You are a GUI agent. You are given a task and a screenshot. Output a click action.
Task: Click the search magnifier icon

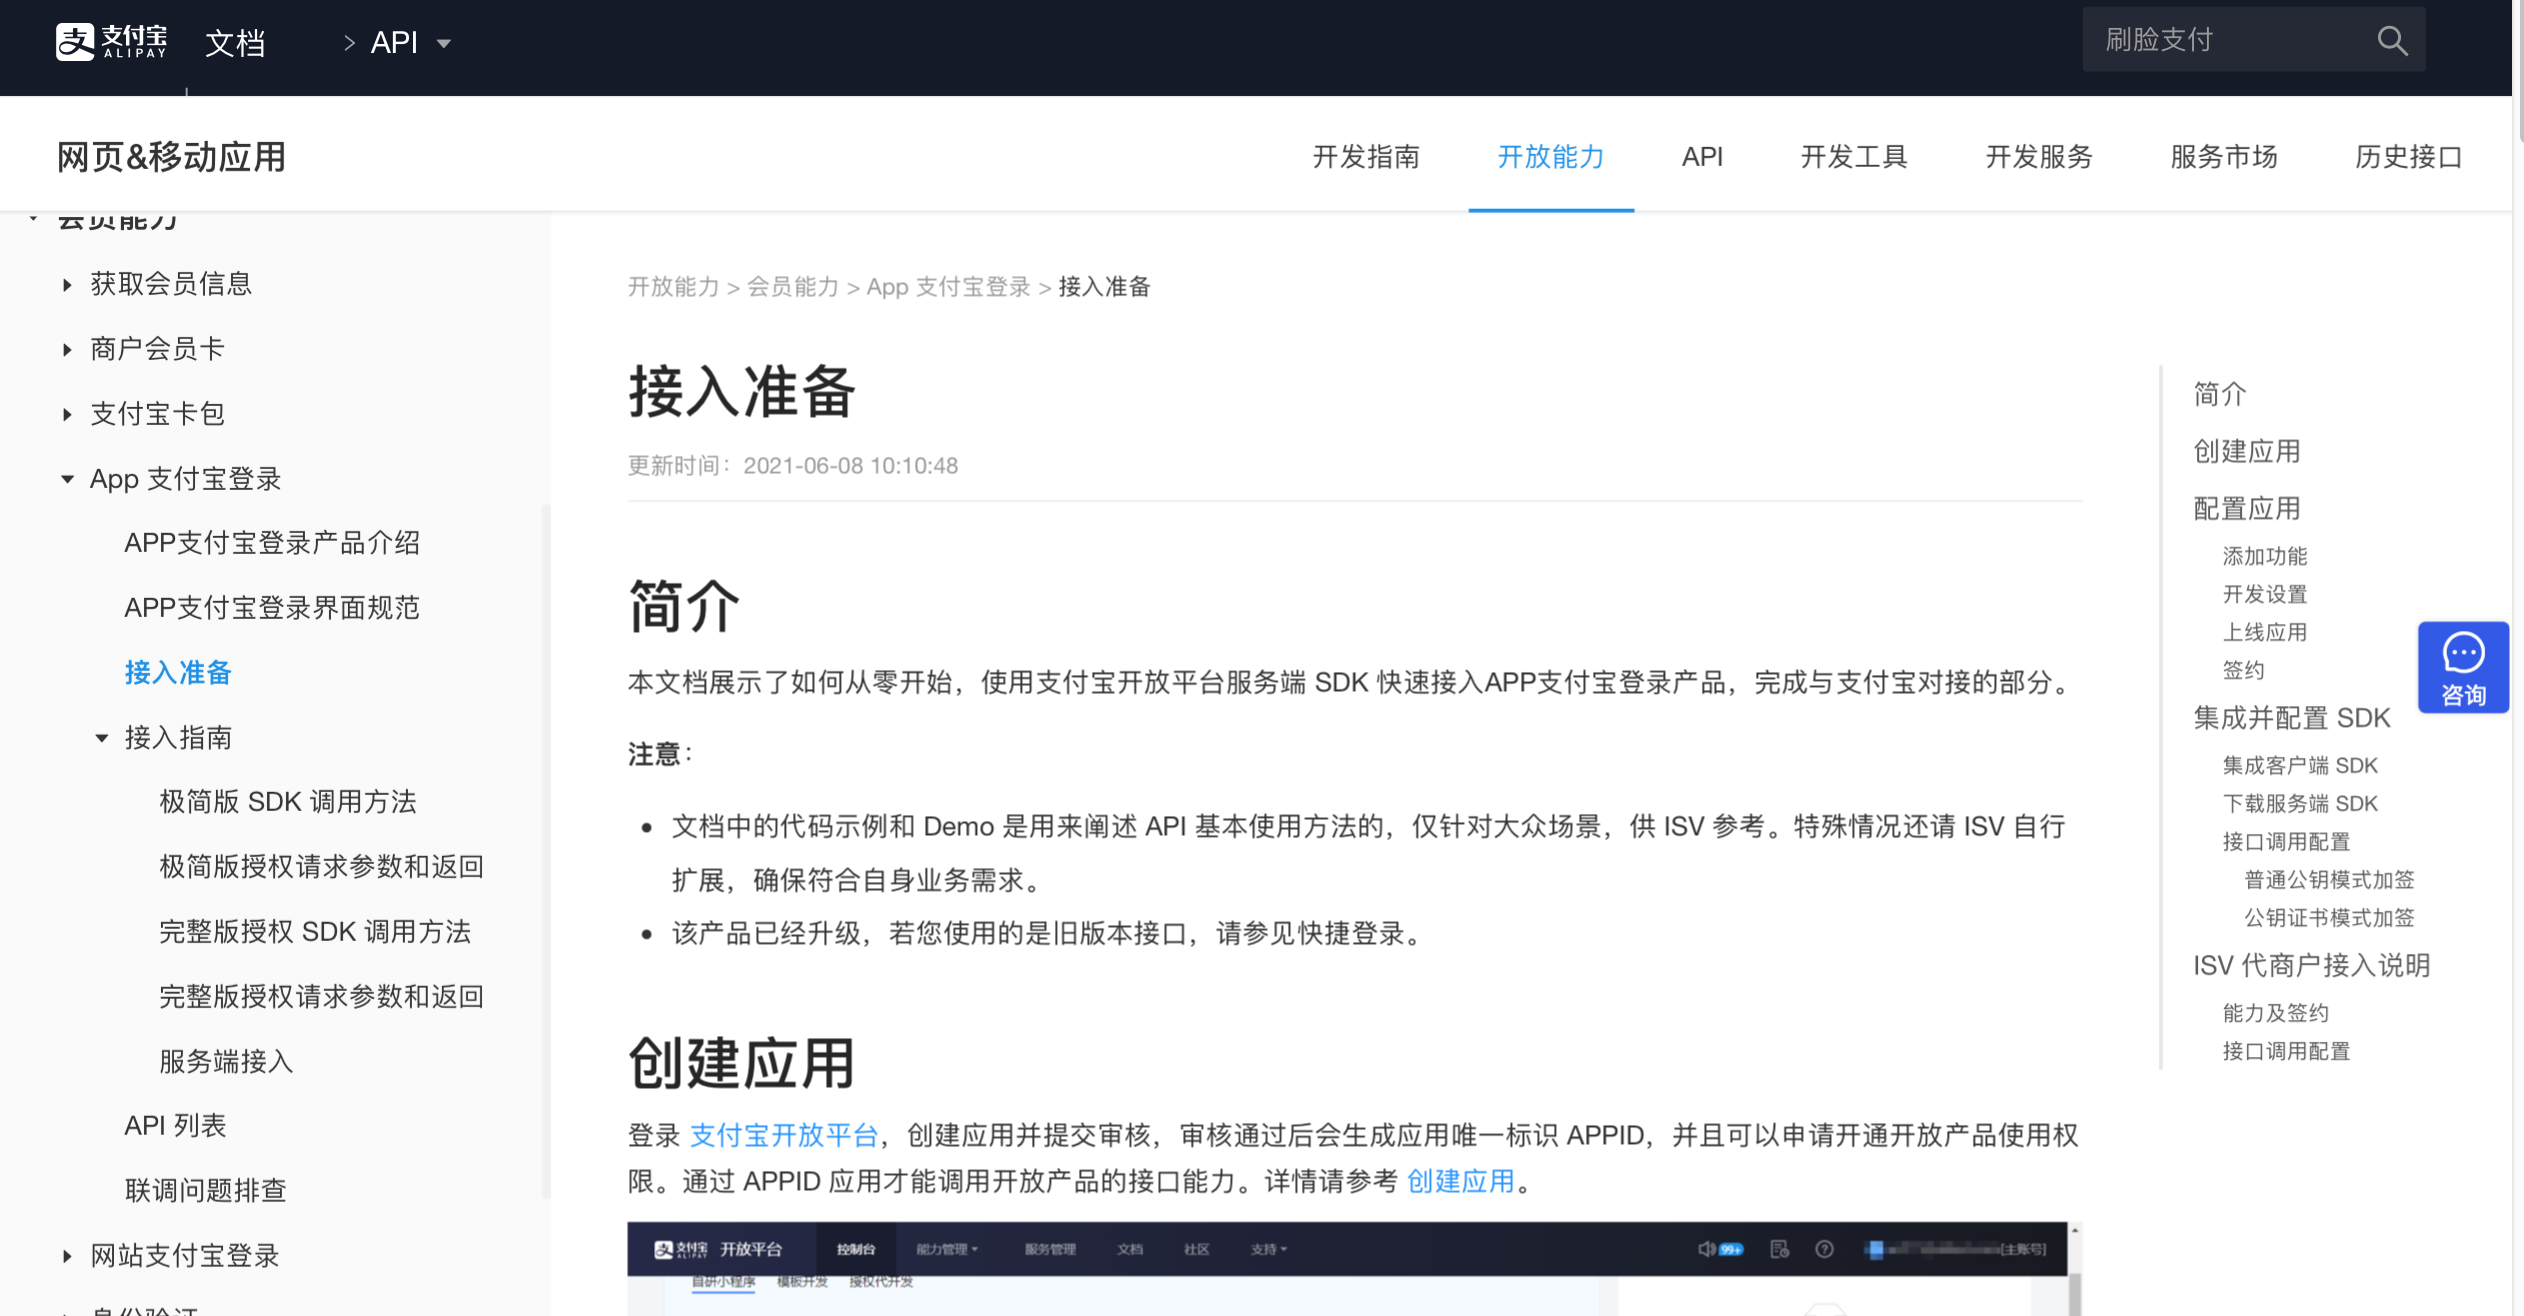pos(2391,41)
